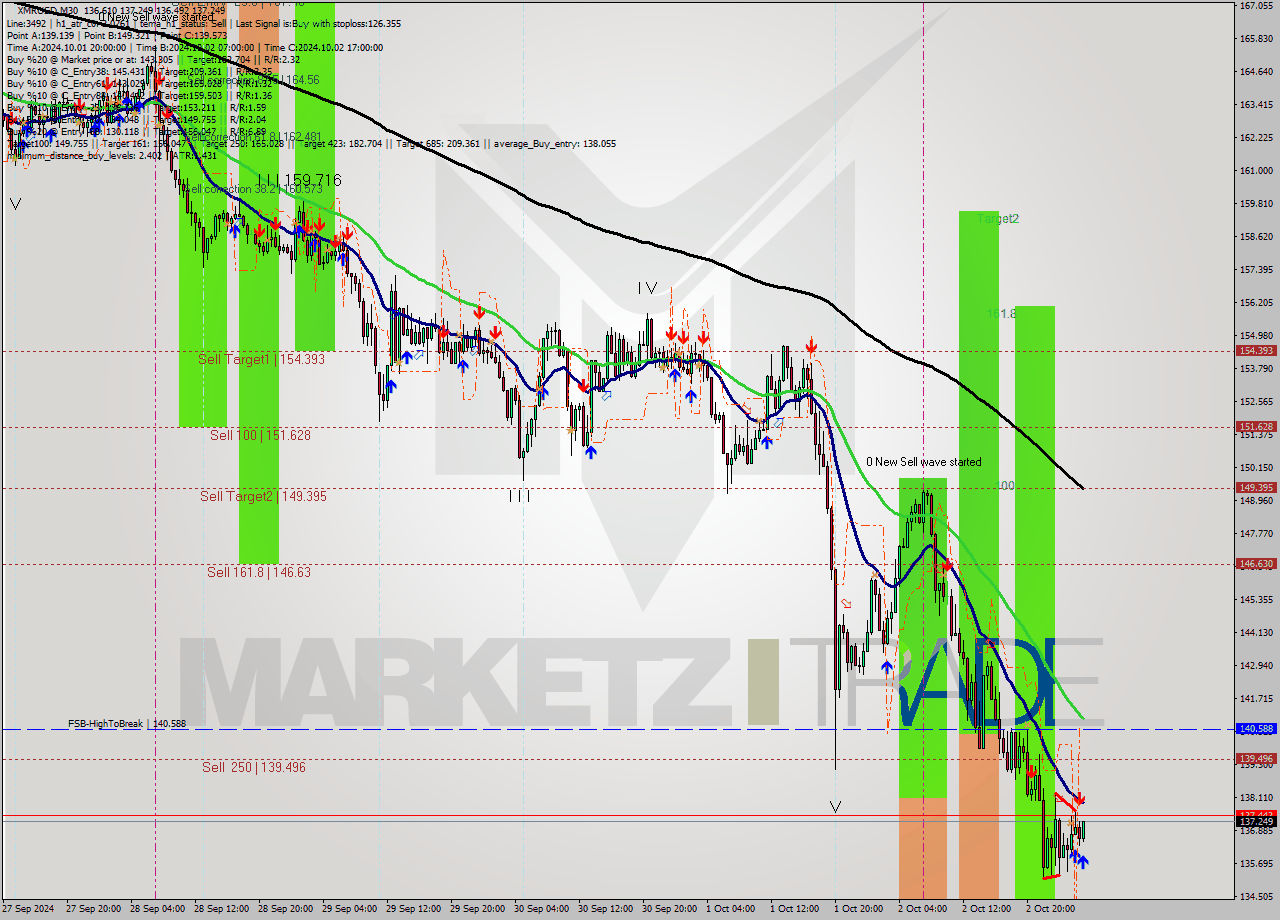The width and height of the screenshot is (1280, 920).
Task: Click the blue 140.588 tag on the price axis
Action: pyautogui.click(x=1256, y=729)
